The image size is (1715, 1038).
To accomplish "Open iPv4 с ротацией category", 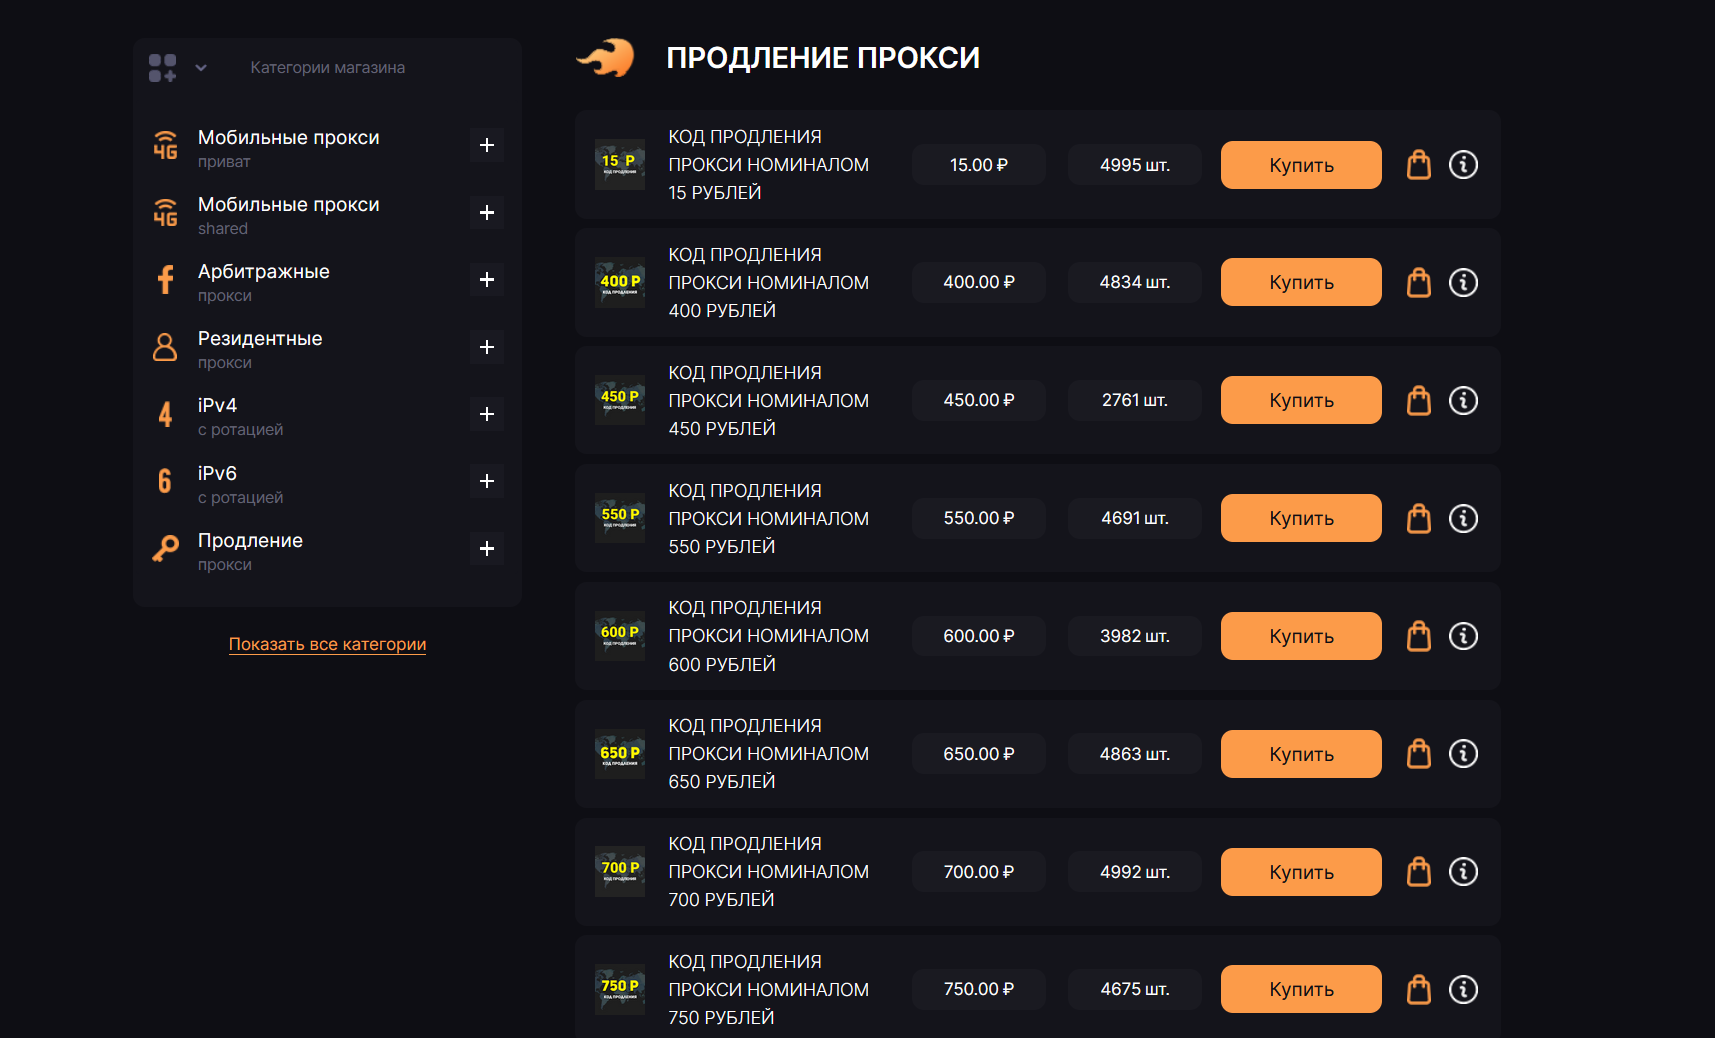I will 240,415.
